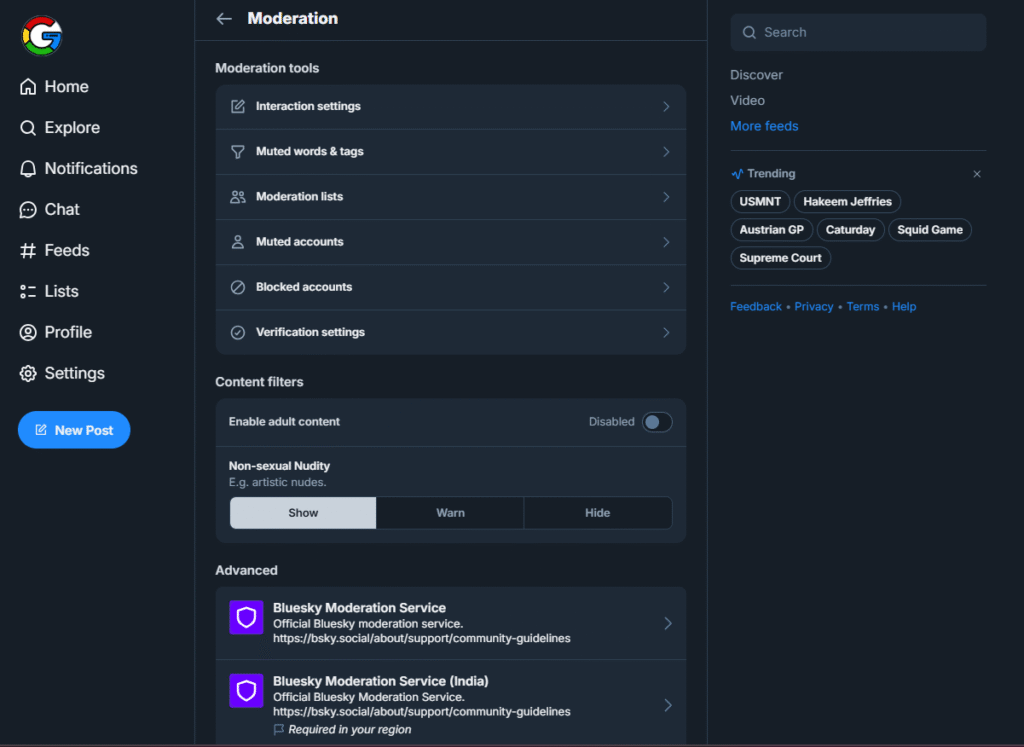Open Explore from the sidebar
The image size is (1024, 747).
pyautogui.click(x=60, y=128)
